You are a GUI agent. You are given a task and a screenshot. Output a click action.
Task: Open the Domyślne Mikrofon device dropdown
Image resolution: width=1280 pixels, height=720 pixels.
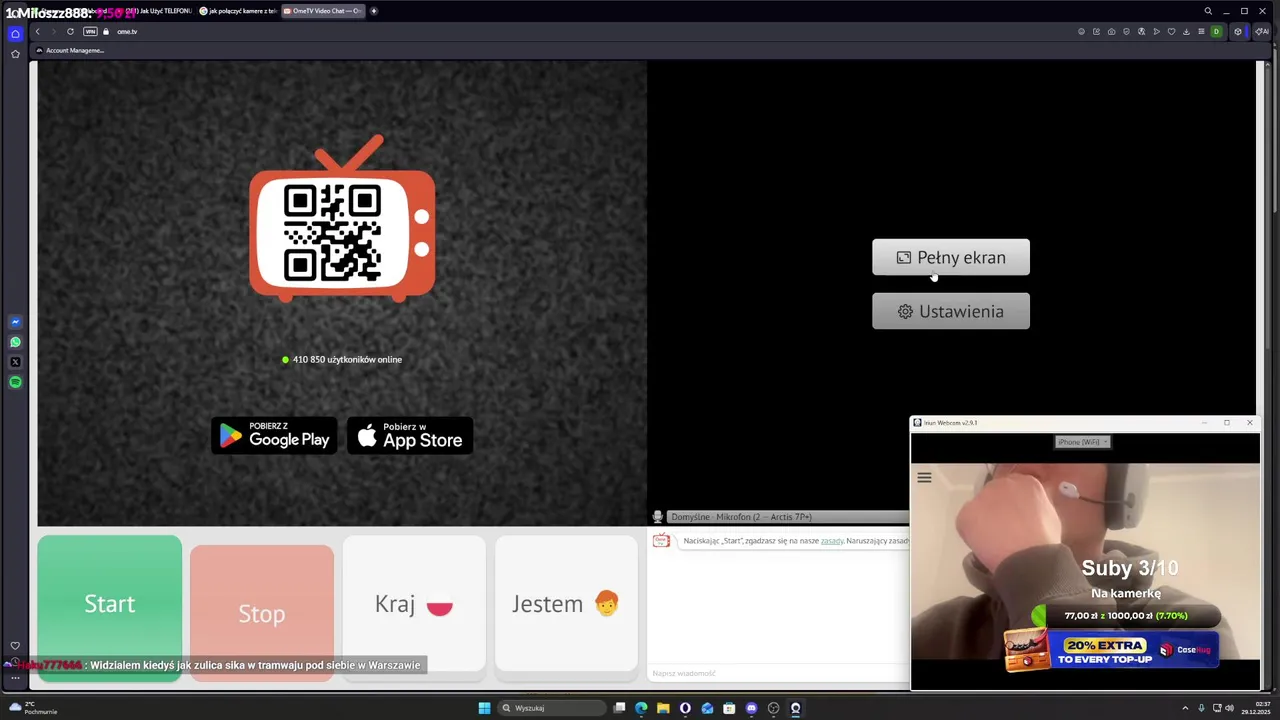click(787, 517)
